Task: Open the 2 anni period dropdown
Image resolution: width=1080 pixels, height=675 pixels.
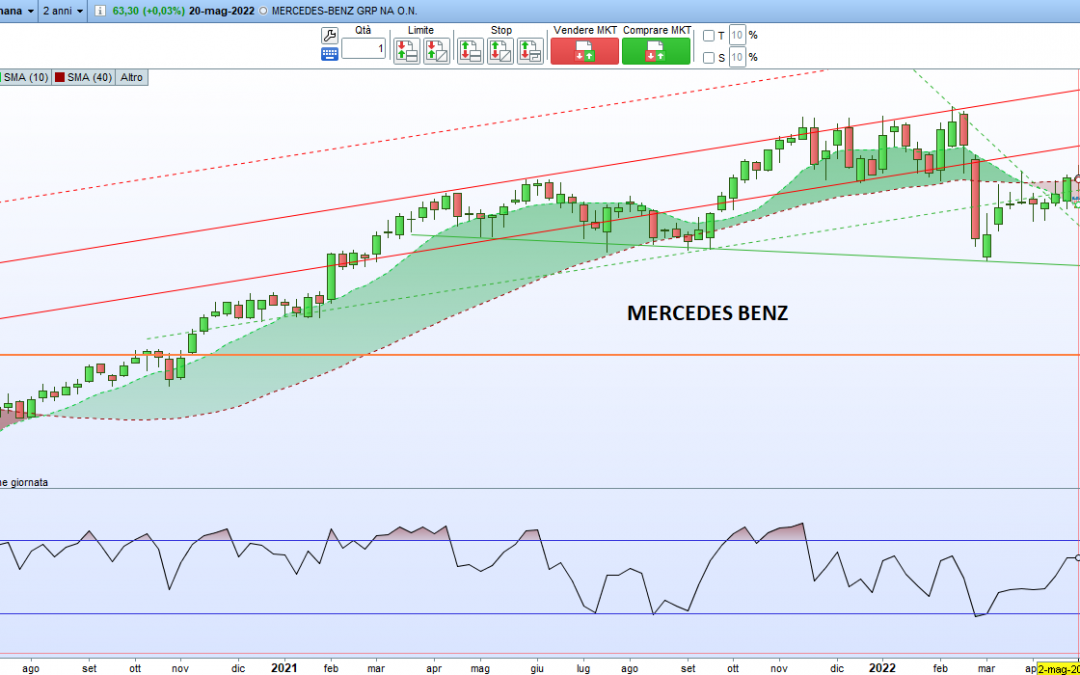Action: point(63,12)
